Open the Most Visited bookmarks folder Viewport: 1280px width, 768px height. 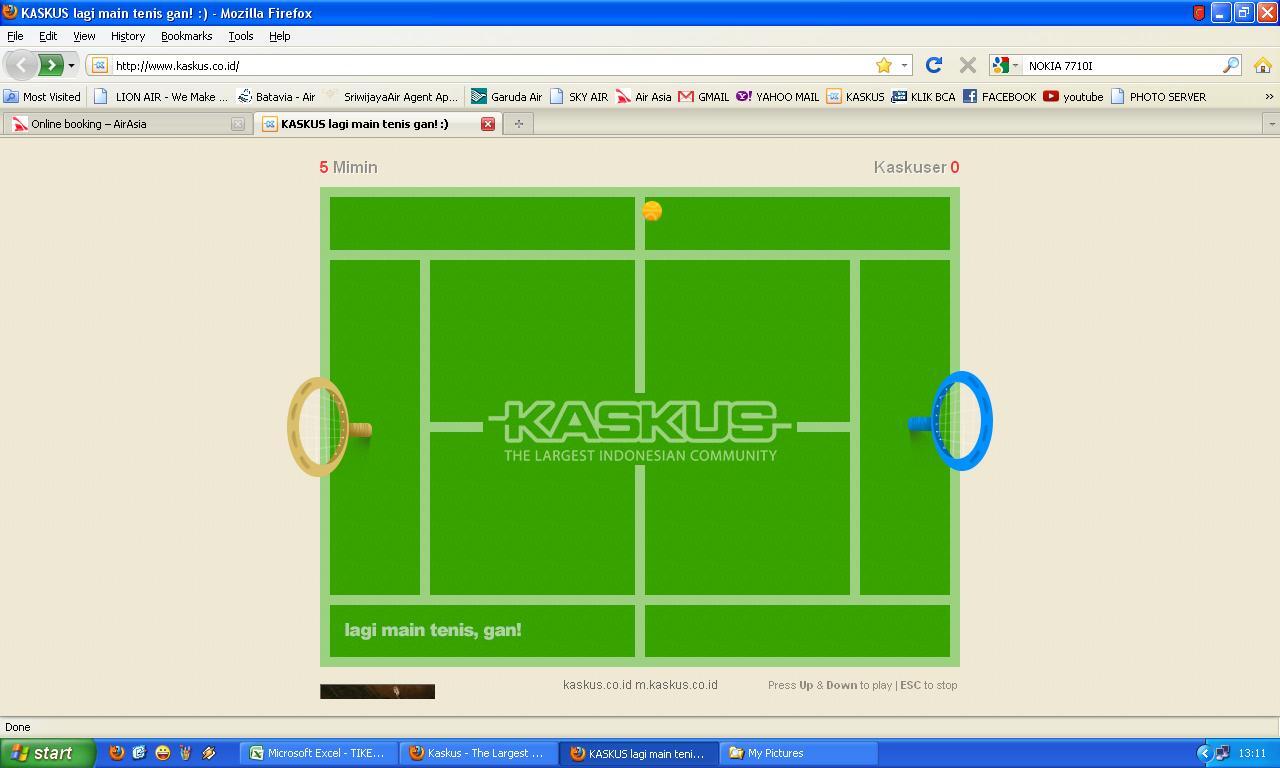(42, 97)
